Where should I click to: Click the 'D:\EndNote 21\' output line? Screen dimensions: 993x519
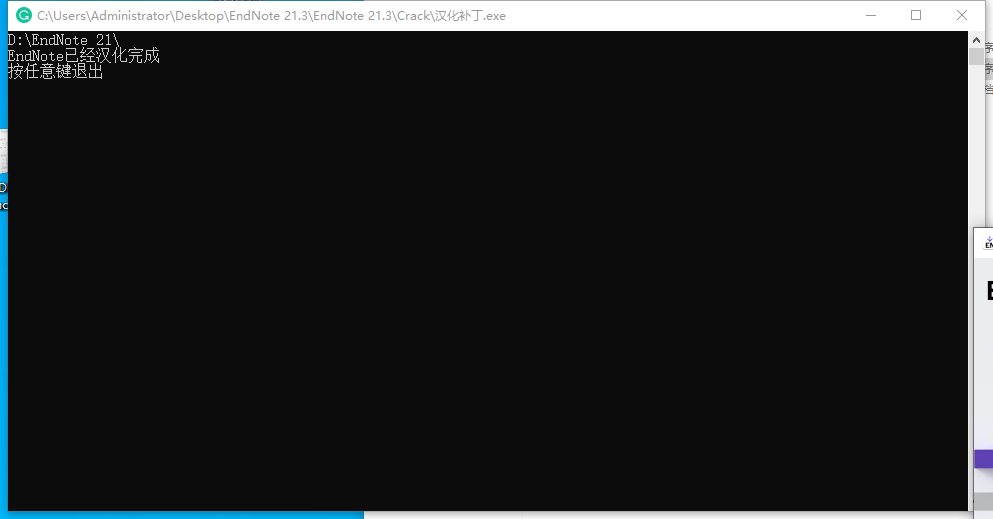pos(63,40)
